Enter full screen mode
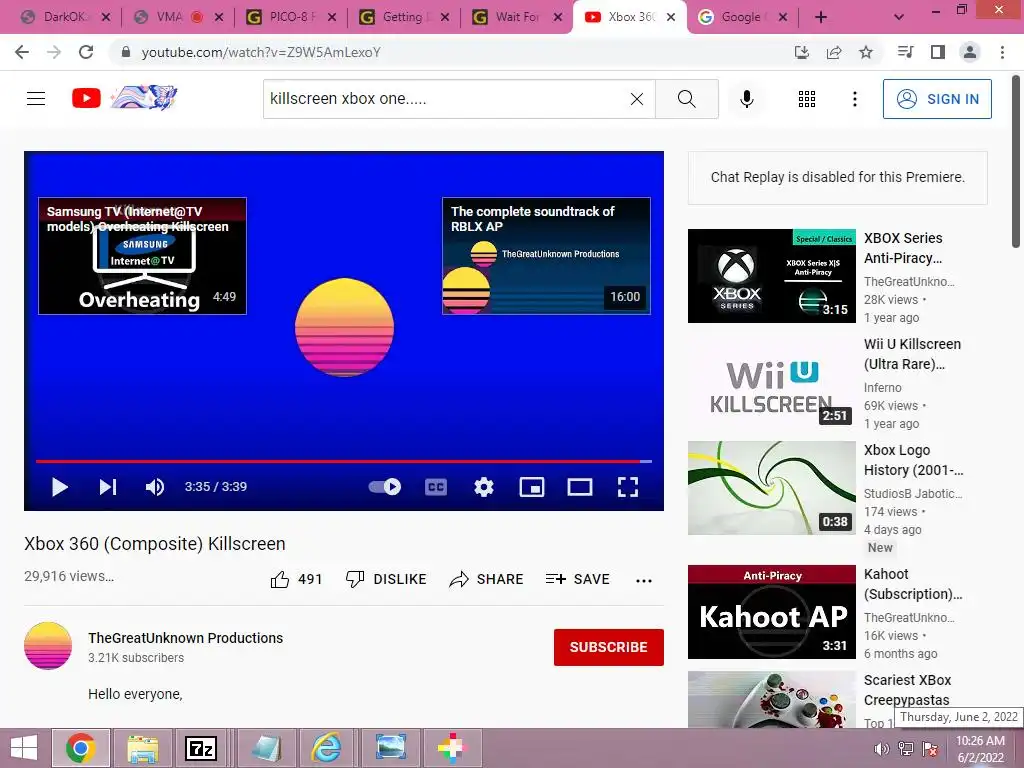The image size is (1024, 768). pos(628,487)
